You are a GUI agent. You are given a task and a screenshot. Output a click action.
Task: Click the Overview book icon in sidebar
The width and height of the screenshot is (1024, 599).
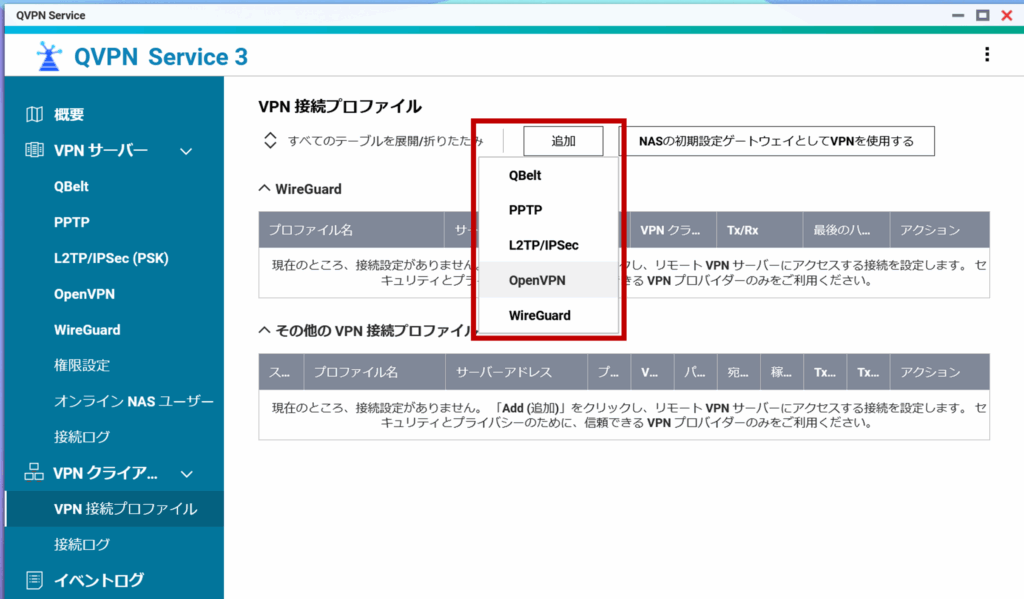click(35, 114)
